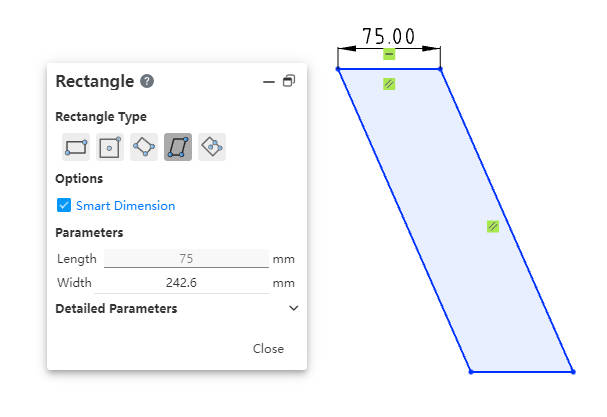Screen dimensions: 607x417
Task: Uncheck the Smart Dimension checkbox
Action: 65,205
